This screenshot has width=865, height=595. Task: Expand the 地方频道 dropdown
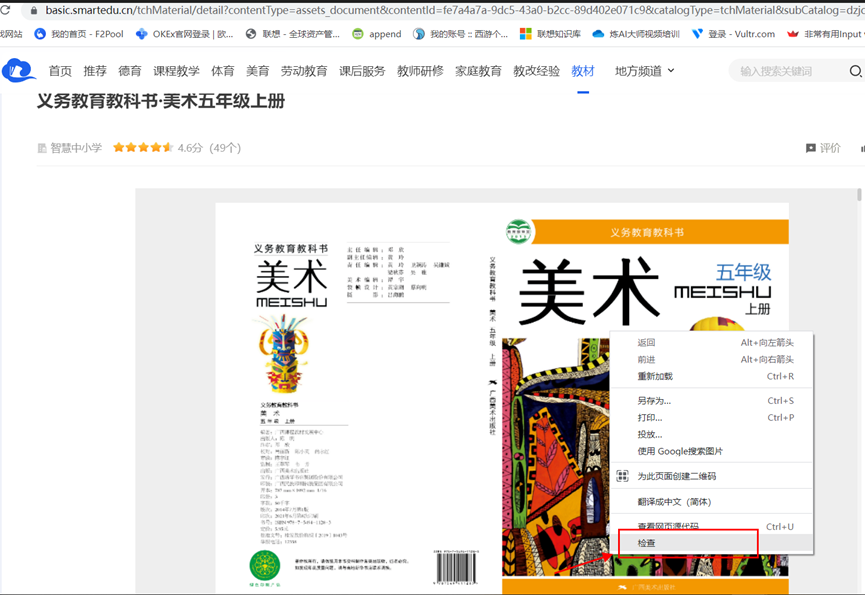tap(644, 71)
